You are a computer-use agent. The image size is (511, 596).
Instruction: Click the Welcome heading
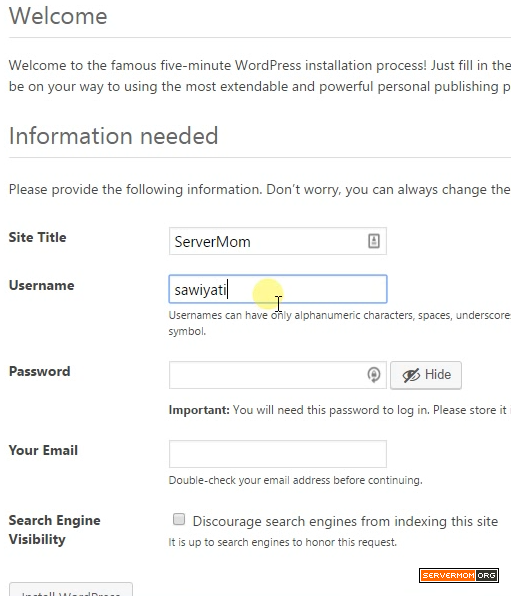58,16
